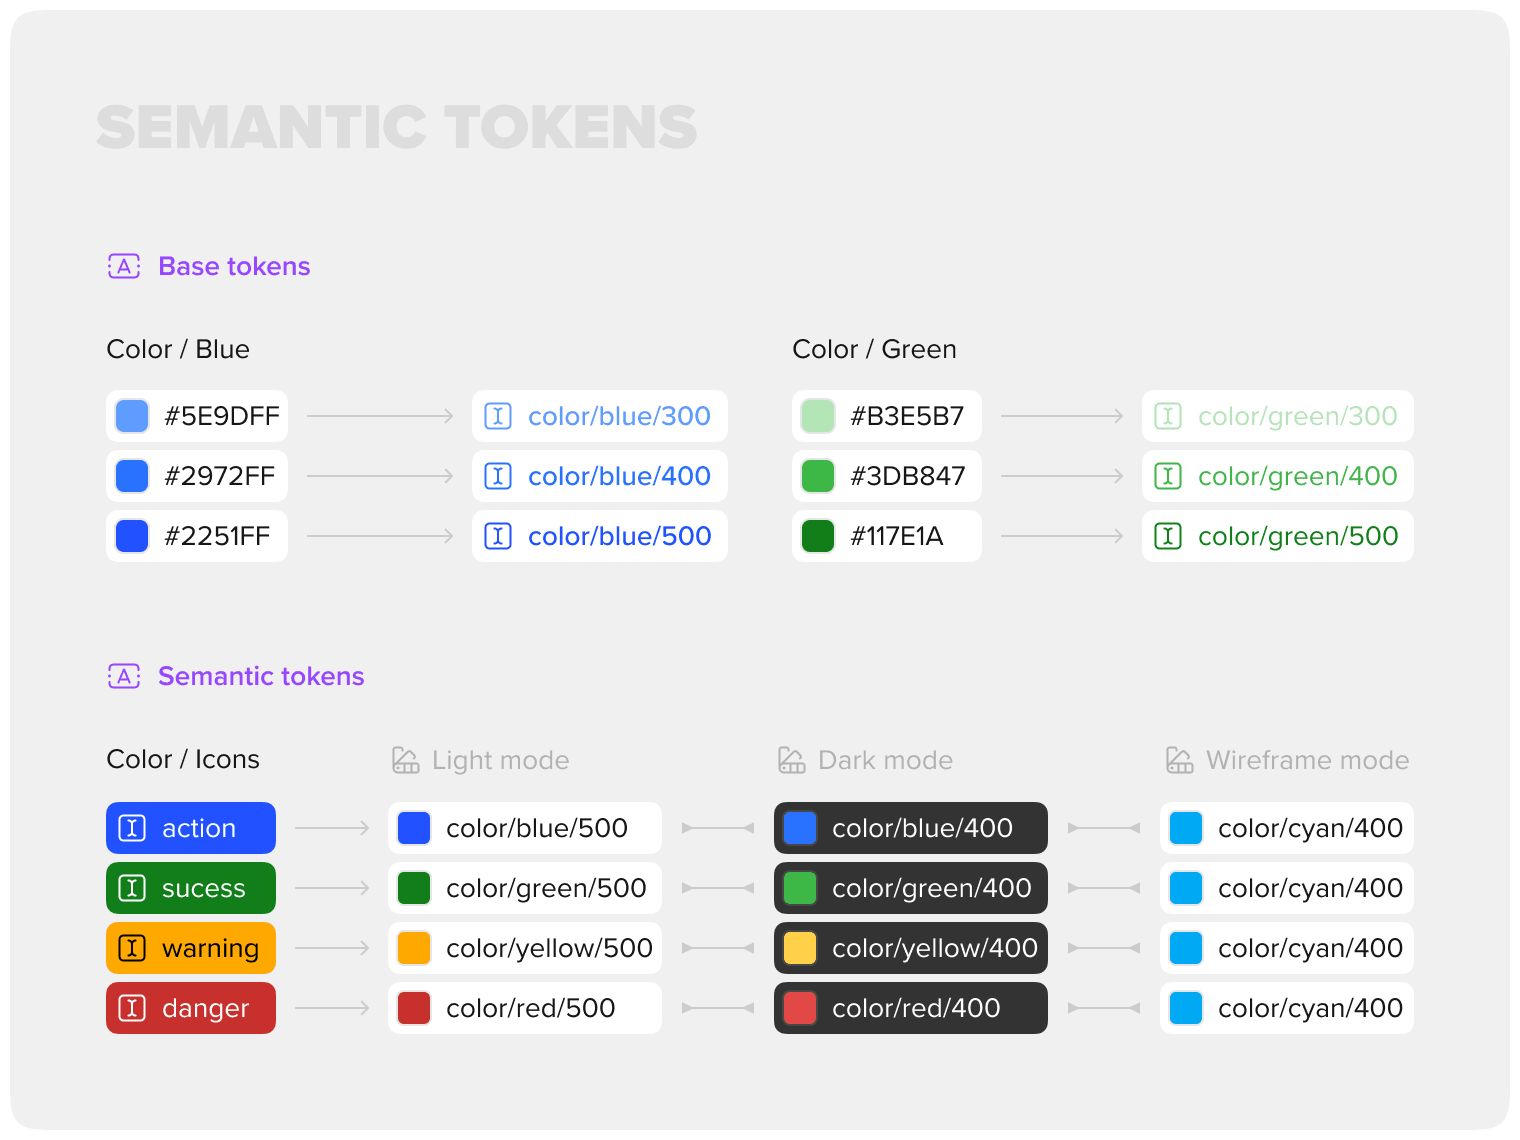Click the Light mode palette icon
This screenshot has height=1140, width=1520.
tap(406, 760)
